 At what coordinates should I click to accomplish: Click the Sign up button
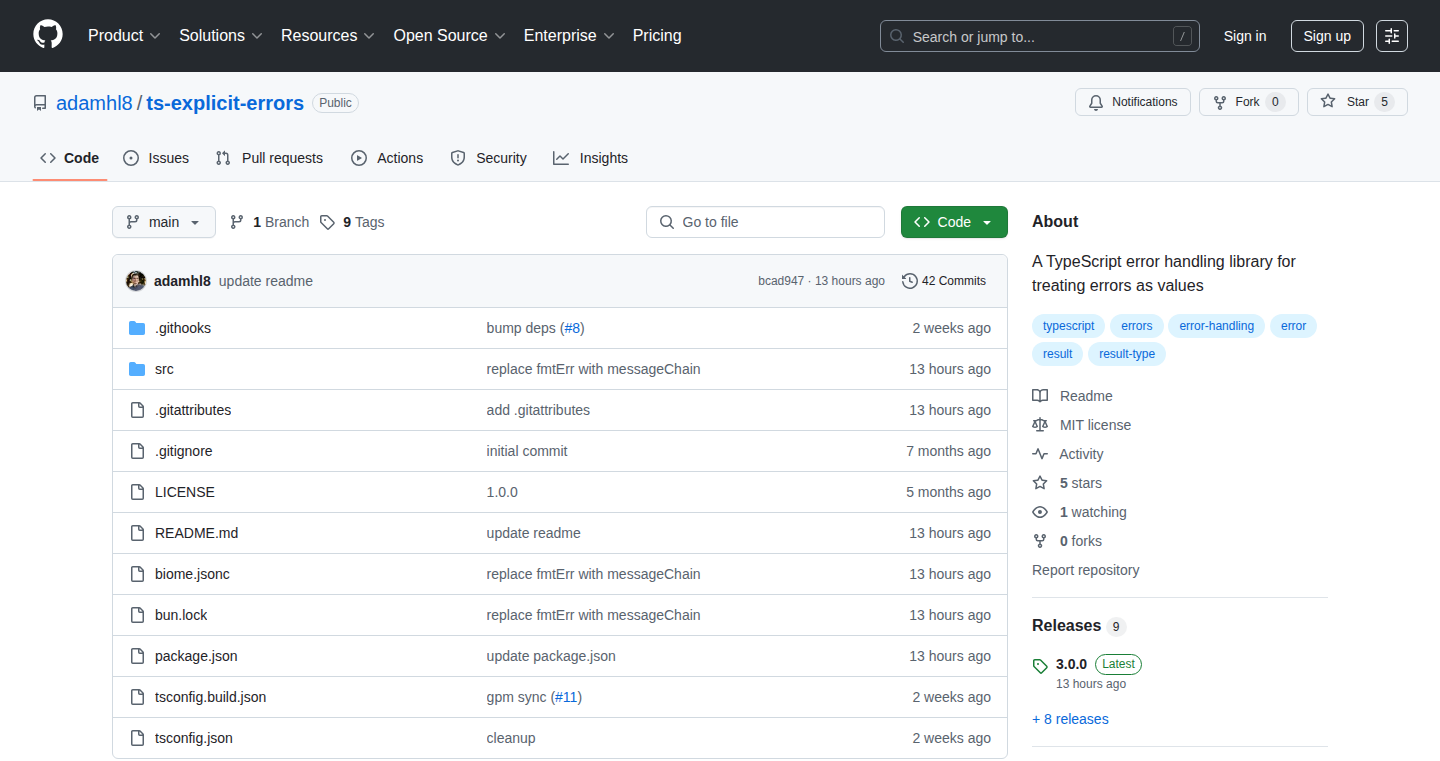point(1327,36)
